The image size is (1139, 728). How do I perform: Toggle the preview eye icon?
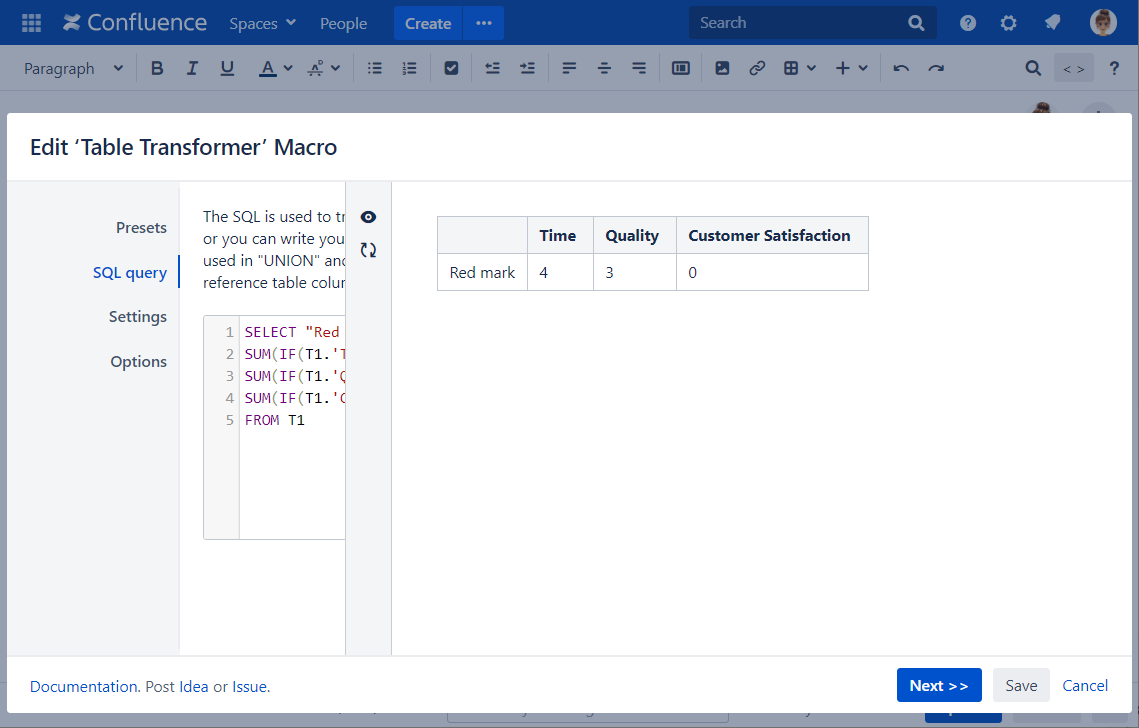coord(368,217)
